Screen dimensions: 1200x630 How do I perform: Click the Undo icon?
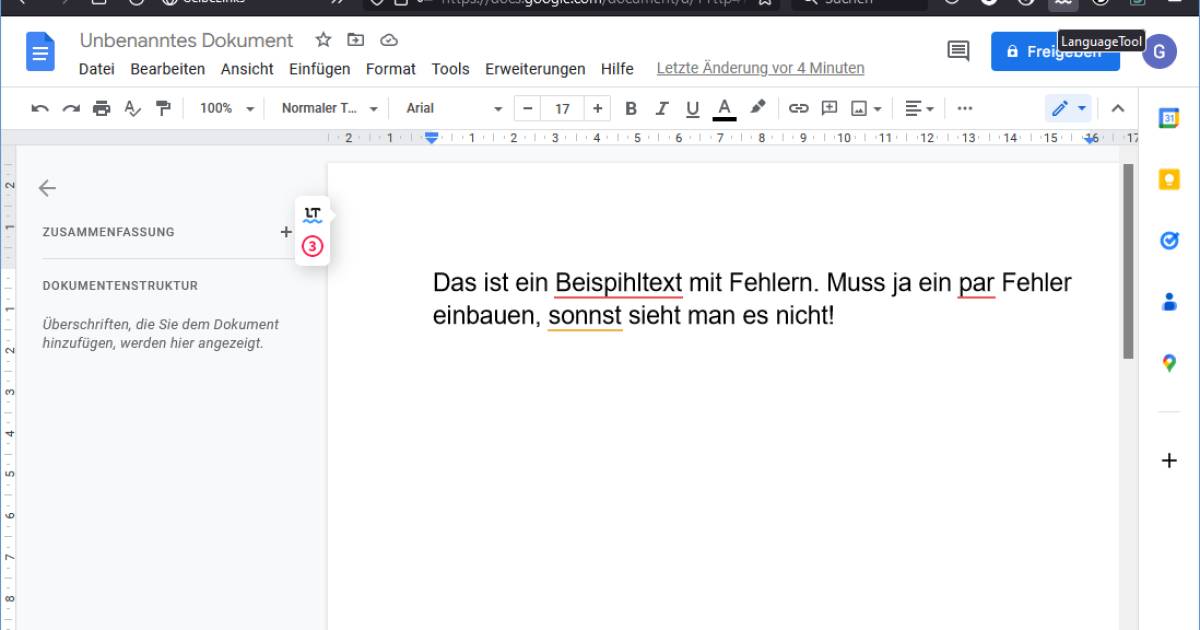pyautogui.click(x=40, y=108)
